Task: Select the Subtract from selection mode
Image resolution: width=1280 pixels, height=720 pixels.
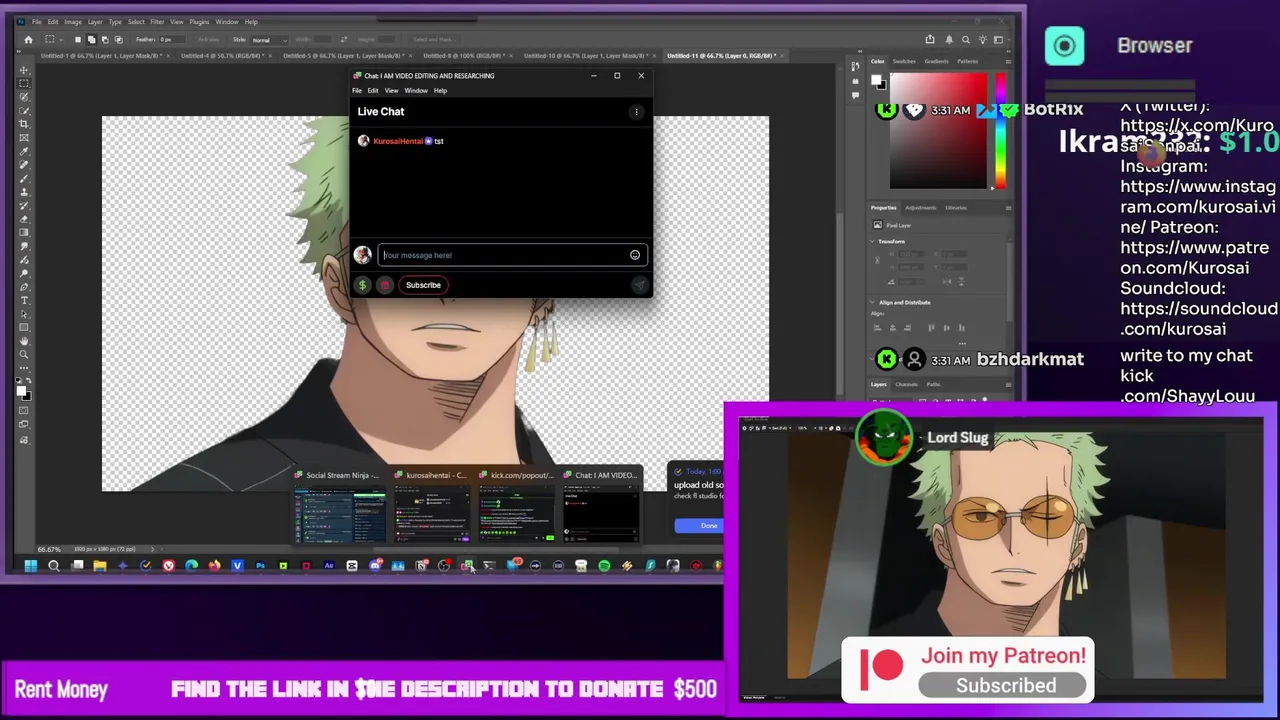Action: pyautogui.click(x=105, y=40)
